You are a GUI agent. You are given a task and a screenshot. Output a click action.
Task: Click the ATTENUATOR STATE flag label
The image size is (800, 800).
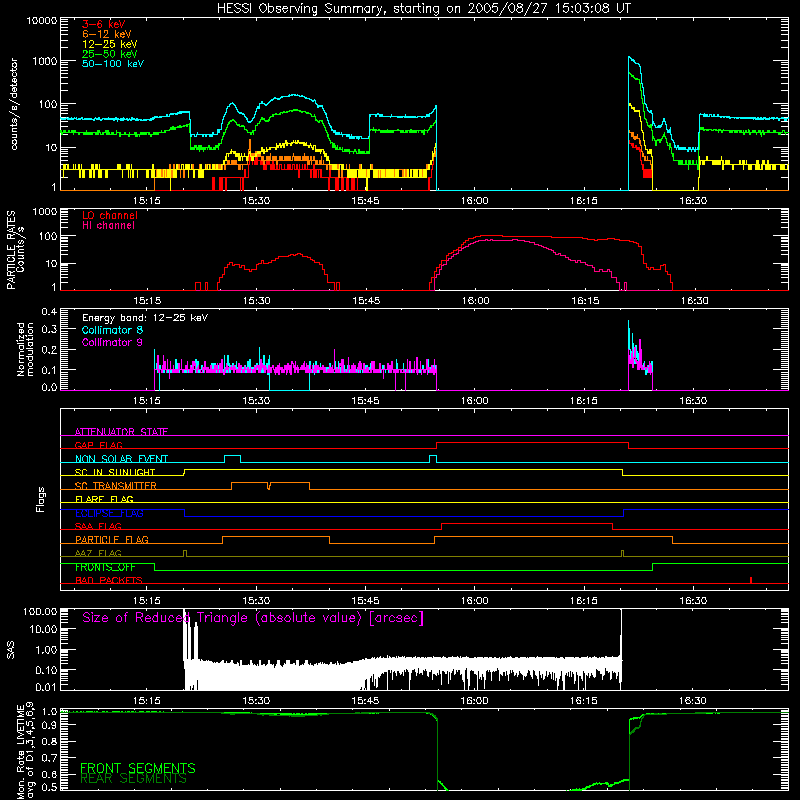[x=121, y=432]
